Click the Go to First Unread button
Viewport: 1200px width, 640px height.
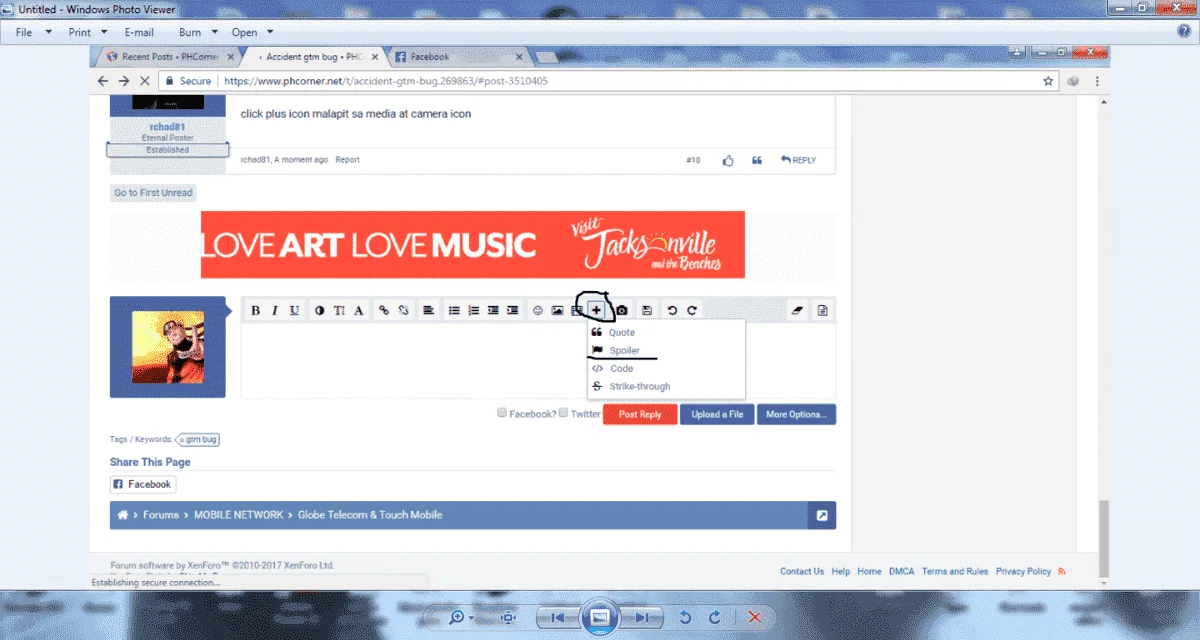[x=153, y=193]
